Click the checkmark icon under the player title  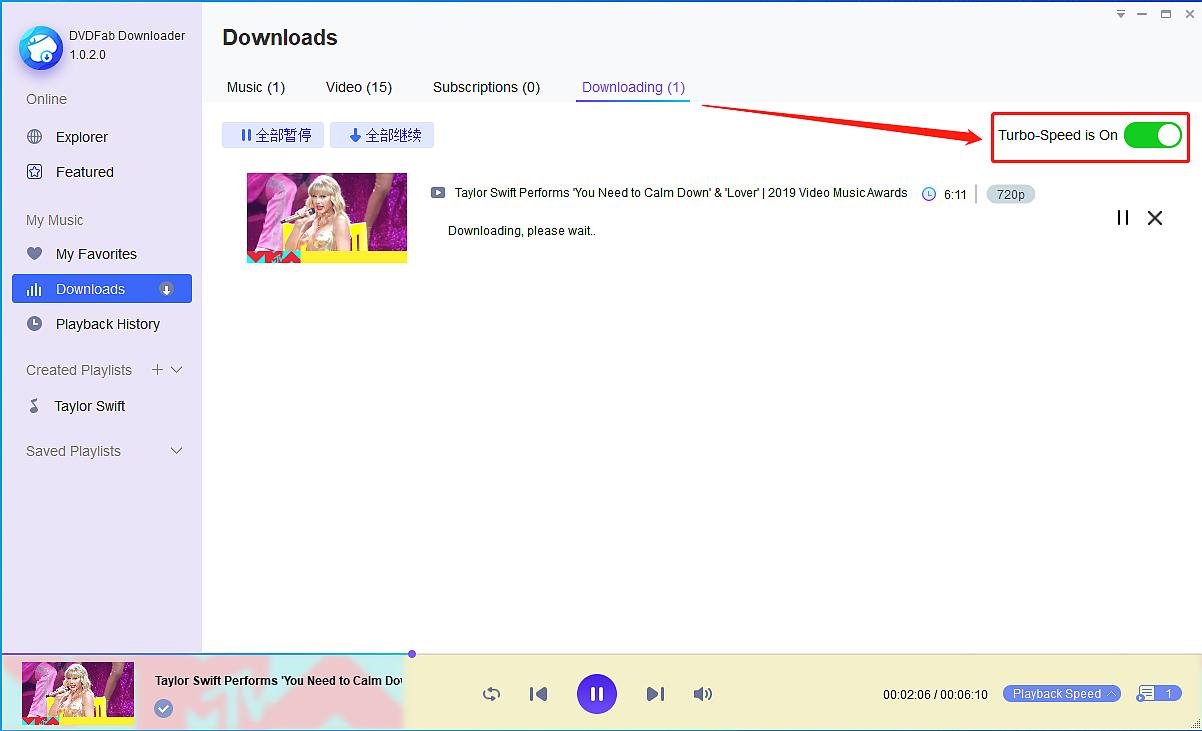[x=164, y=709]
